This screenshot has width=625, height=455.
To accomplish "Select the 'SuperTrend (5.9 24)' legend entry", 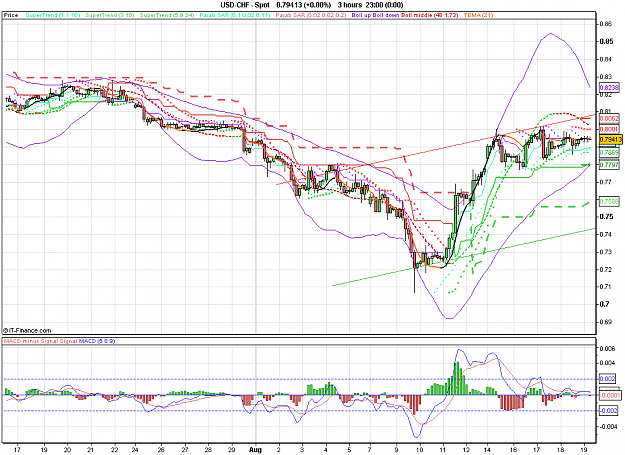I will [x=167, y=15].
